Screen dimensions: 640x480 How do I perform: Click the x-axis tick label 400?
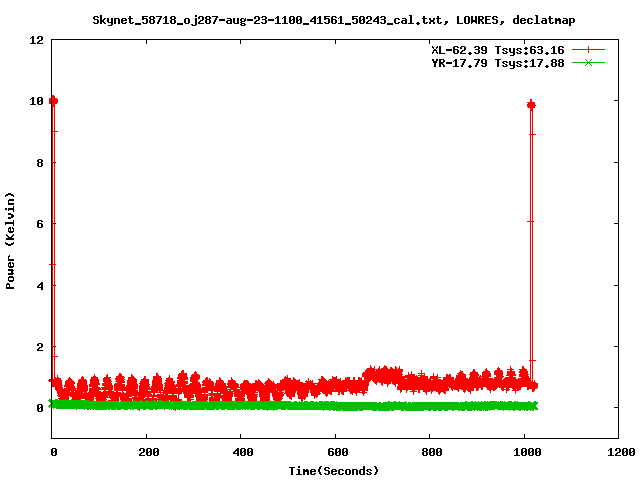point(242,452)
